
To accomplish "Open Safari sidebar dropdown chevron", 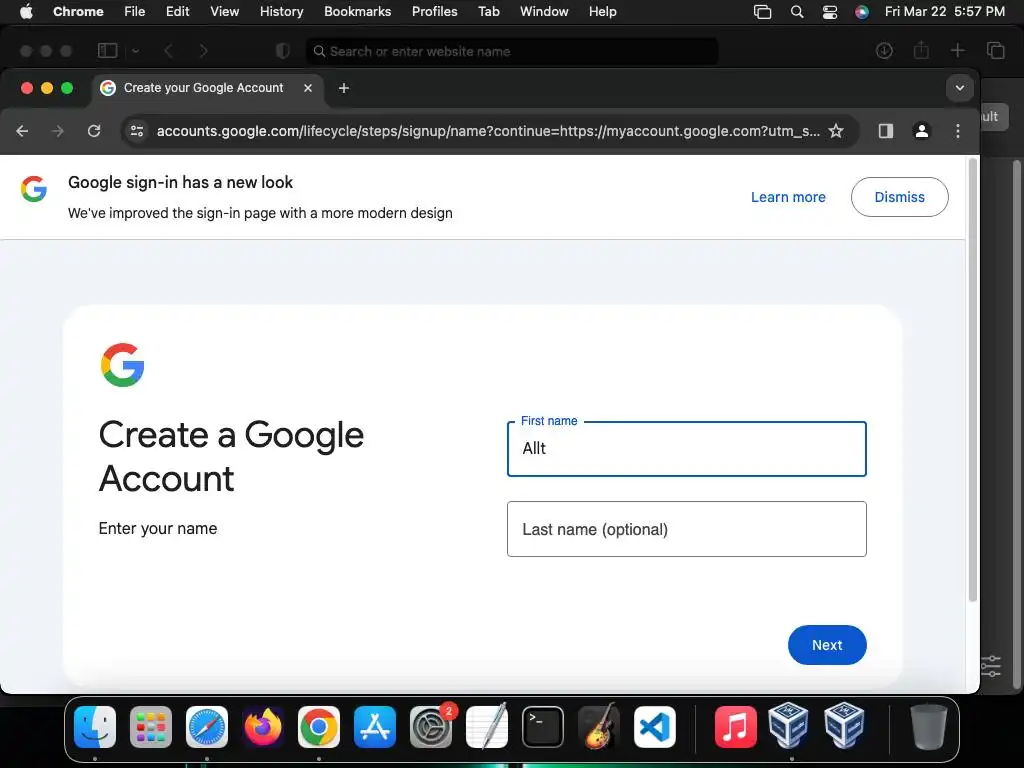I will pos(135,51).
